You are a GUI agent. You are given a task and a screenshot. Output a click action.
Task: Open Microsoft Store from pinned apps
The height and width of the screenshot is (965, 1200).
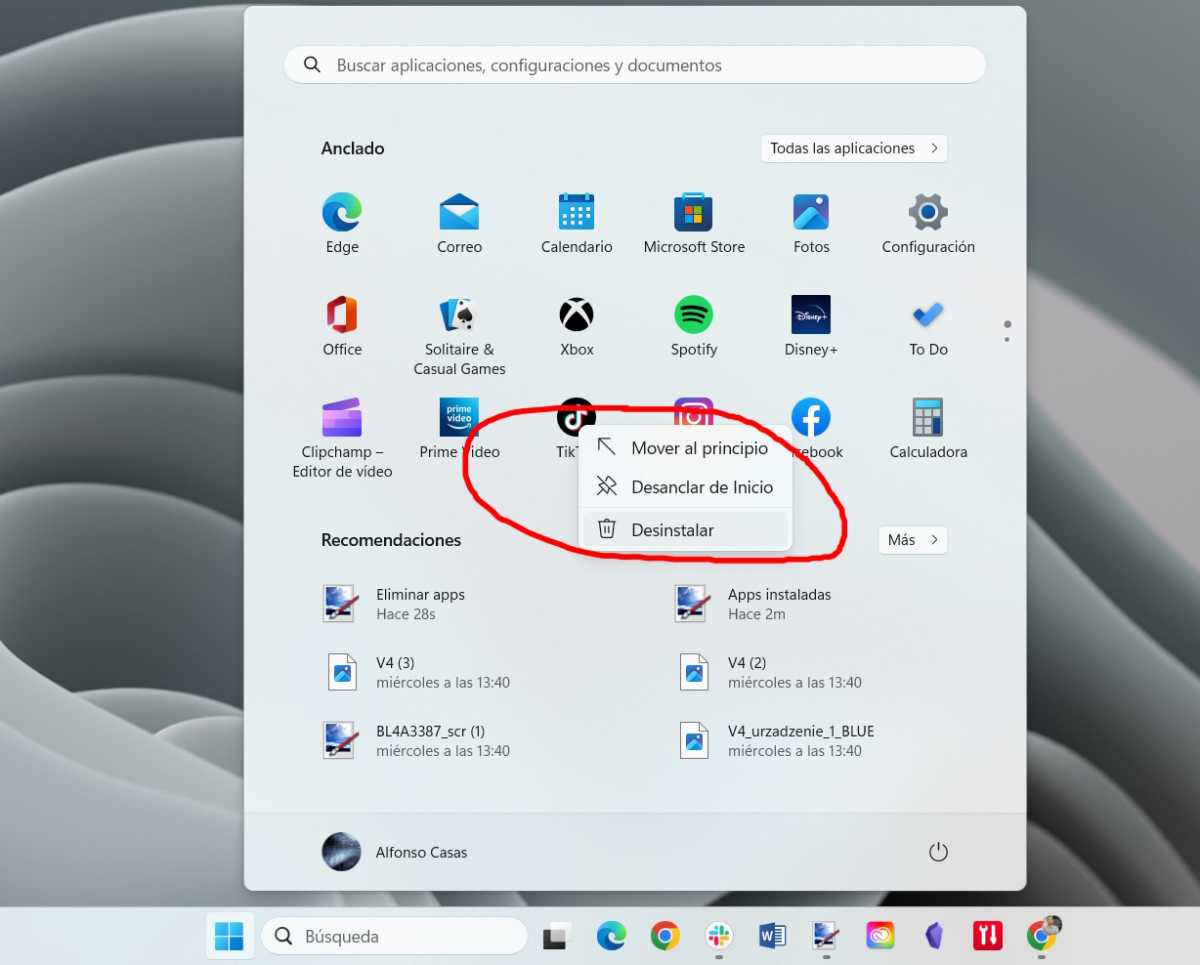tap(694, 224)
